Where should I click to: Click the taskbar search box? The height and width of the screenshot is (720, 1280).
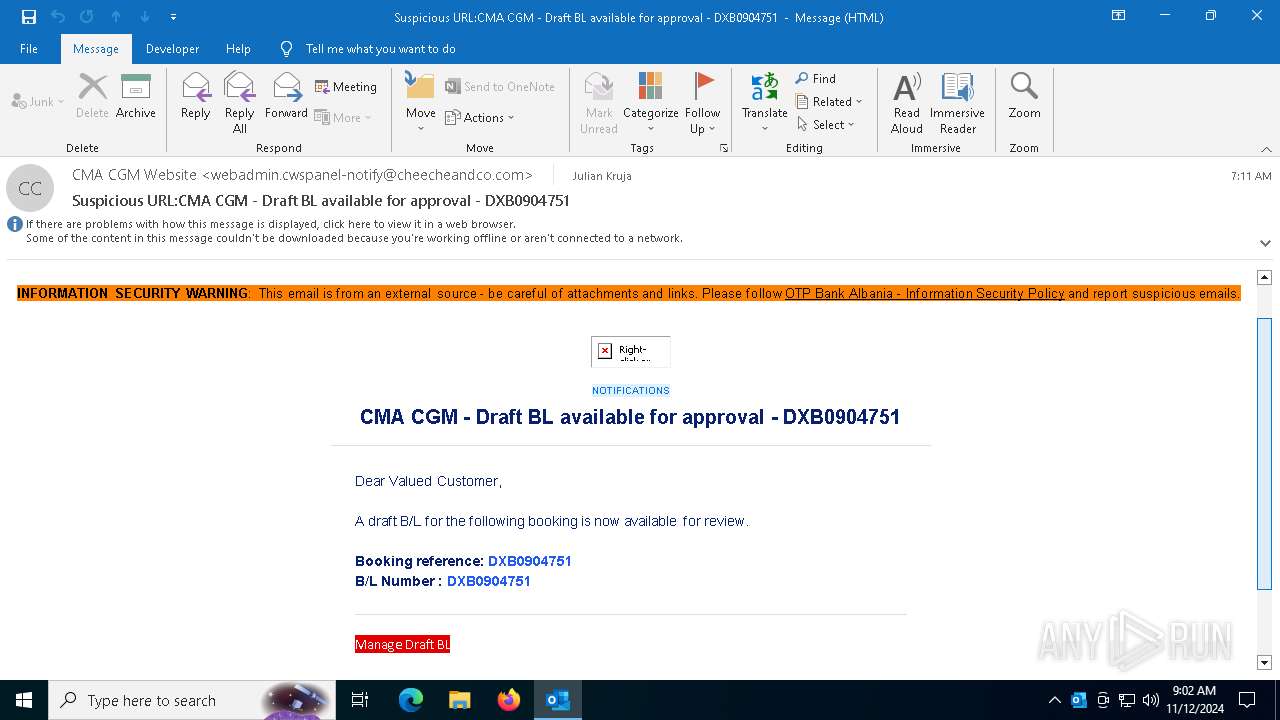point(192,700)
